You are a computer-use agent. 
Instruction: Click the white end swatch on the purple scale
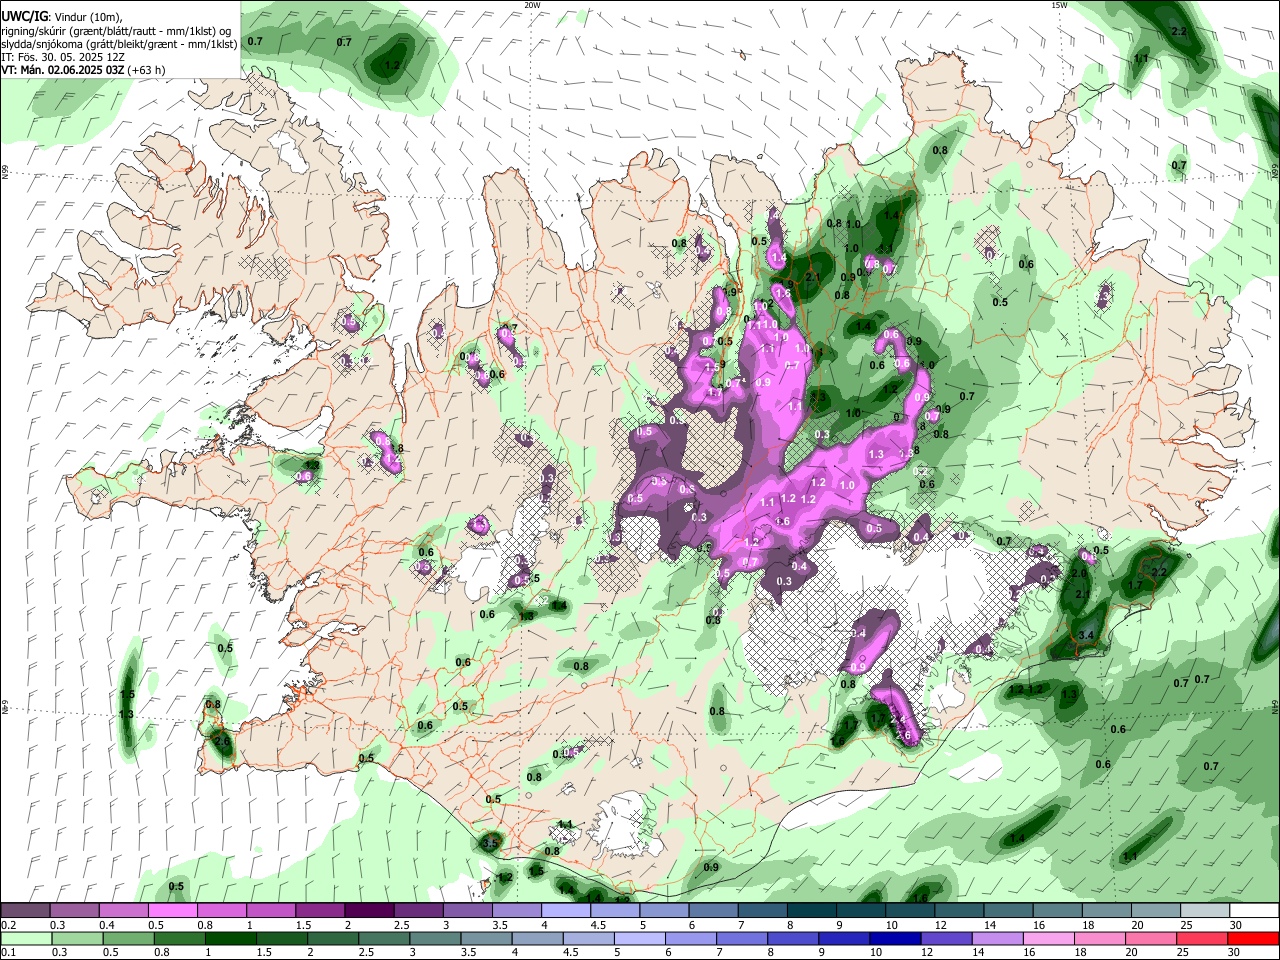pos(1254,911)
